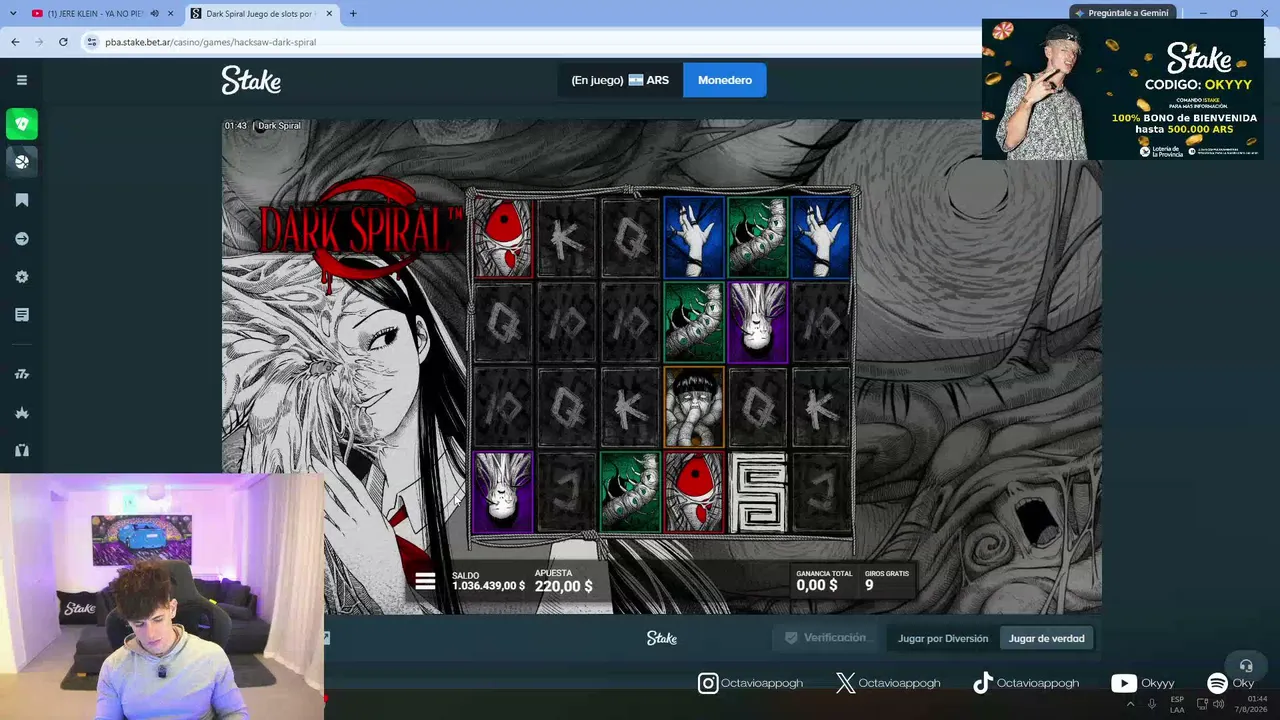Click the 01:43 game timer

click(x=235, y=126)
